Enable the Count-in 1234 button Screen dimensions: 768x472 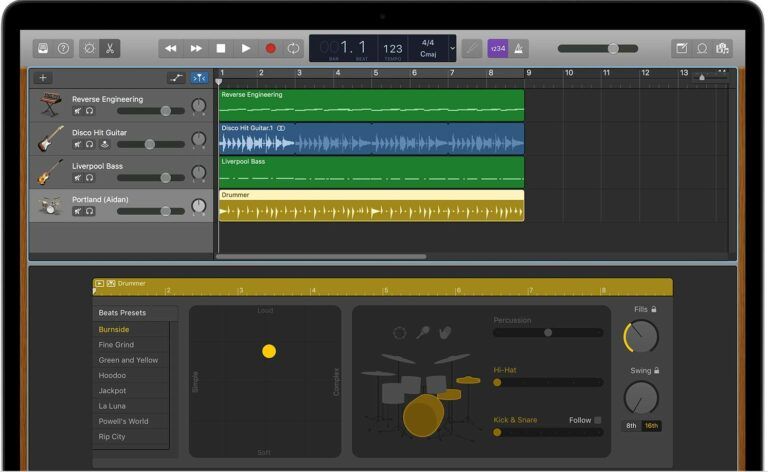pos(498,48)
